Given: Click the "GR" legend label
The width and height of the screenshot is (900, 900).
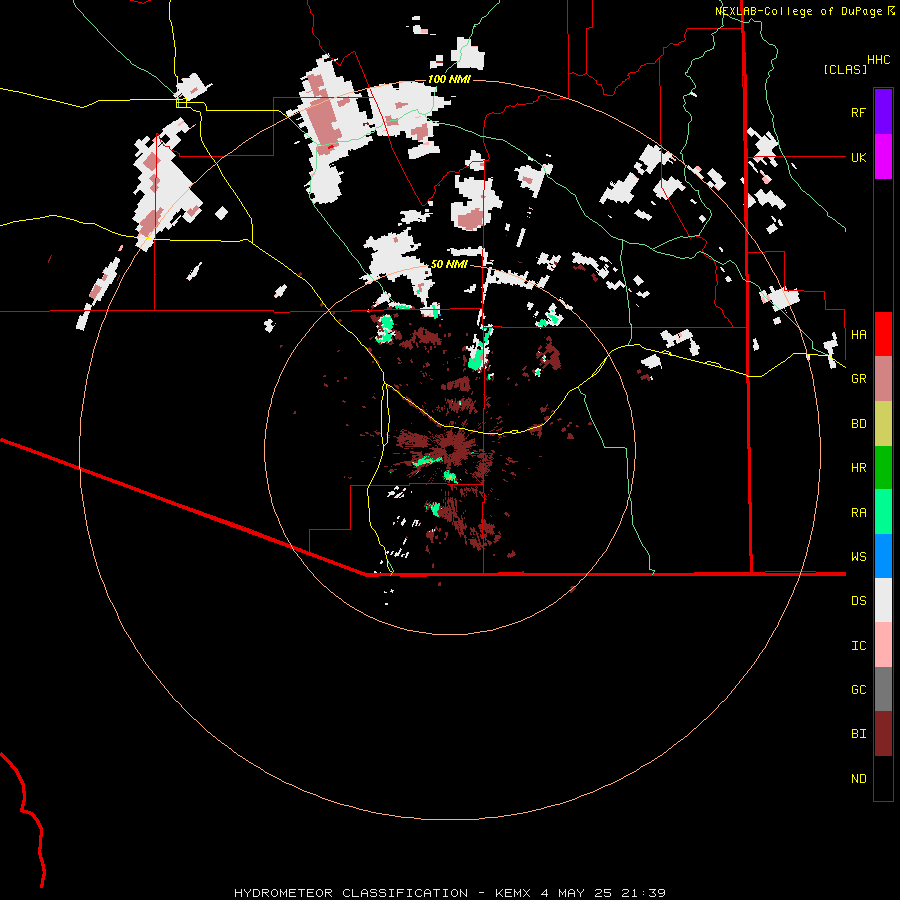Looking at the screenshot, I should (x=858, y=379).
